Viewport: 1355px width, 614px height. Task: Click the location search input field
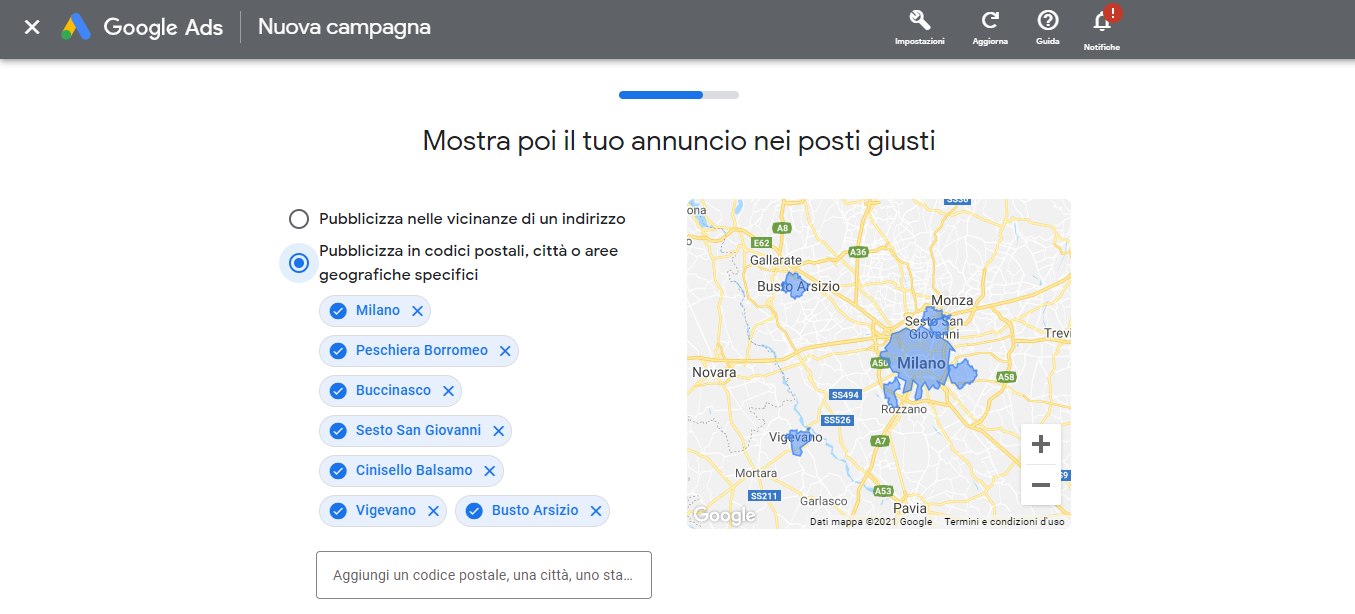click(483, 575)
